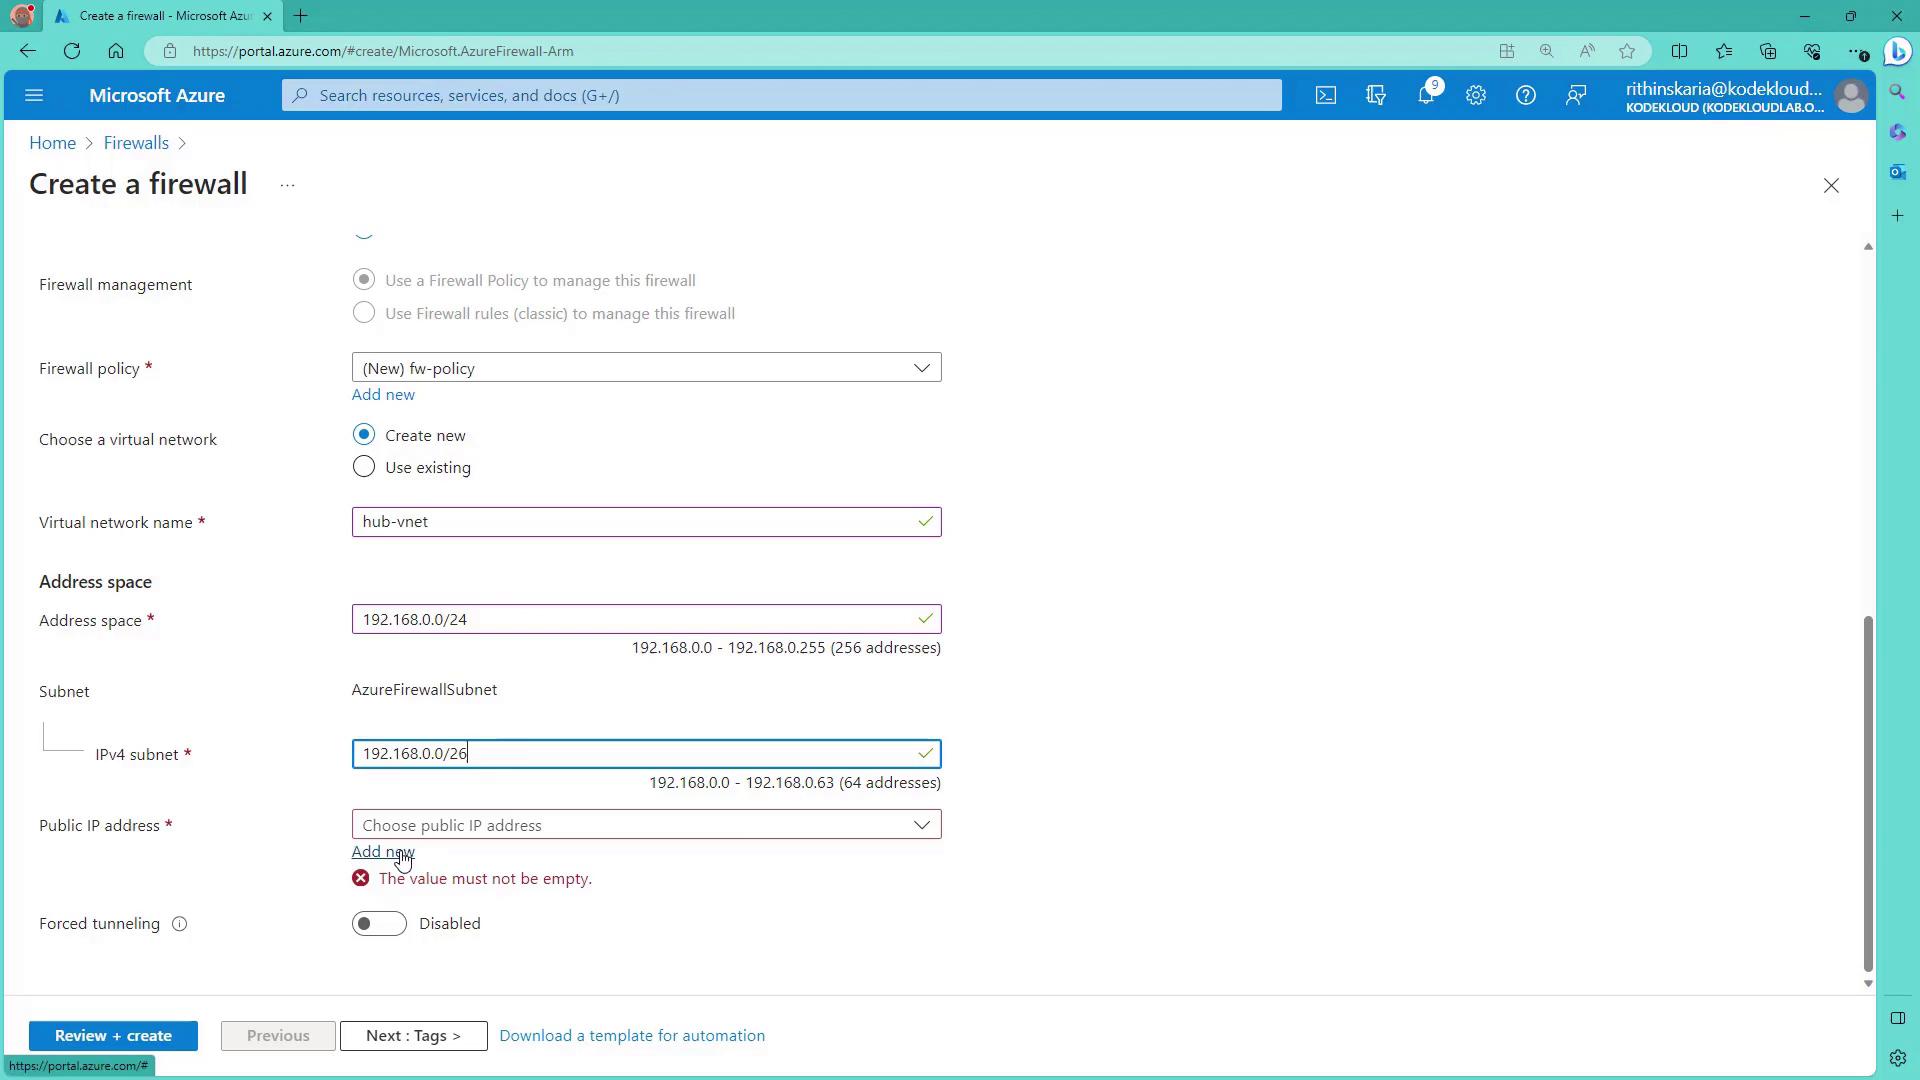Open the portal settings gear
Image resolution: width=1920 pixels, height=1080 pixels.
1476,96
